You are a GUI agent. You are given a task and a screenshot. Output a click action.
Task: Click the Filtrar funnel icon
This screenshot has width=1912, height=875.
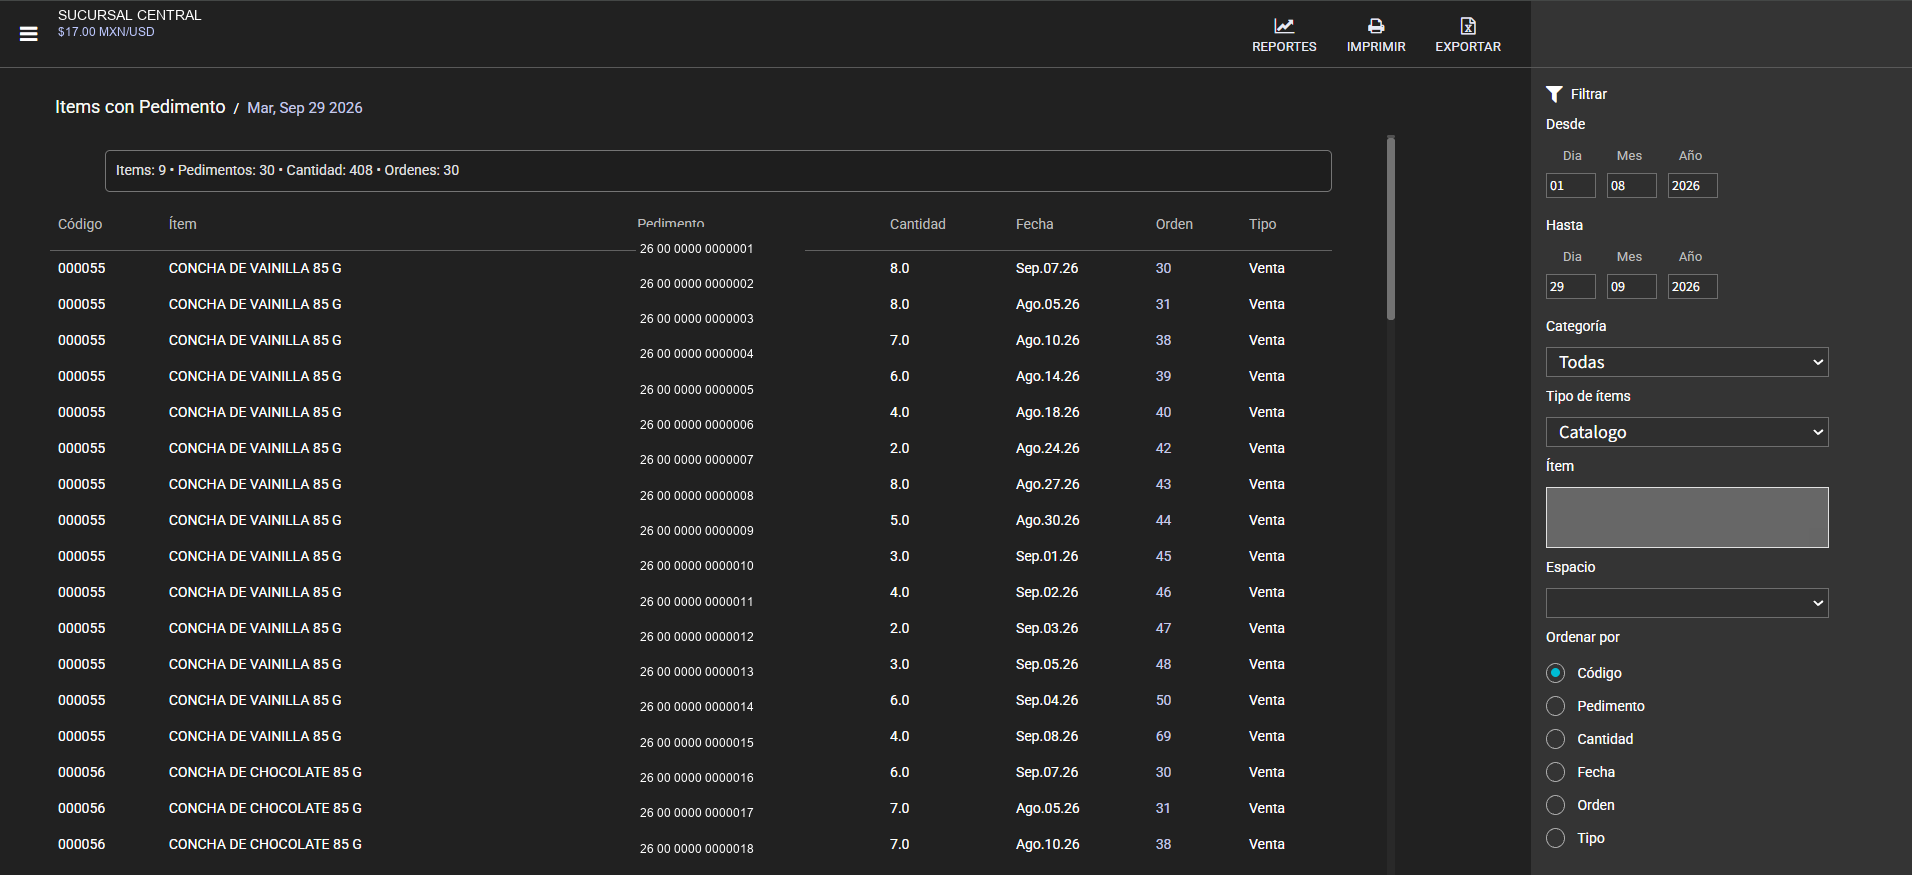coord(1554,94)
